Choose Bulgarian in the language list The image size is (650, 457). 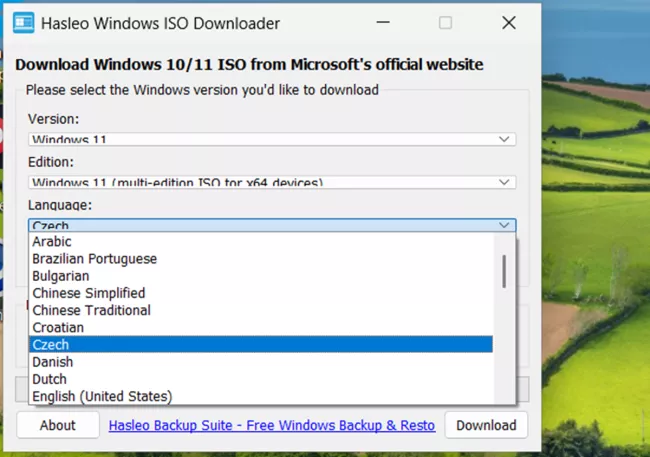click(x=261, y=276)
